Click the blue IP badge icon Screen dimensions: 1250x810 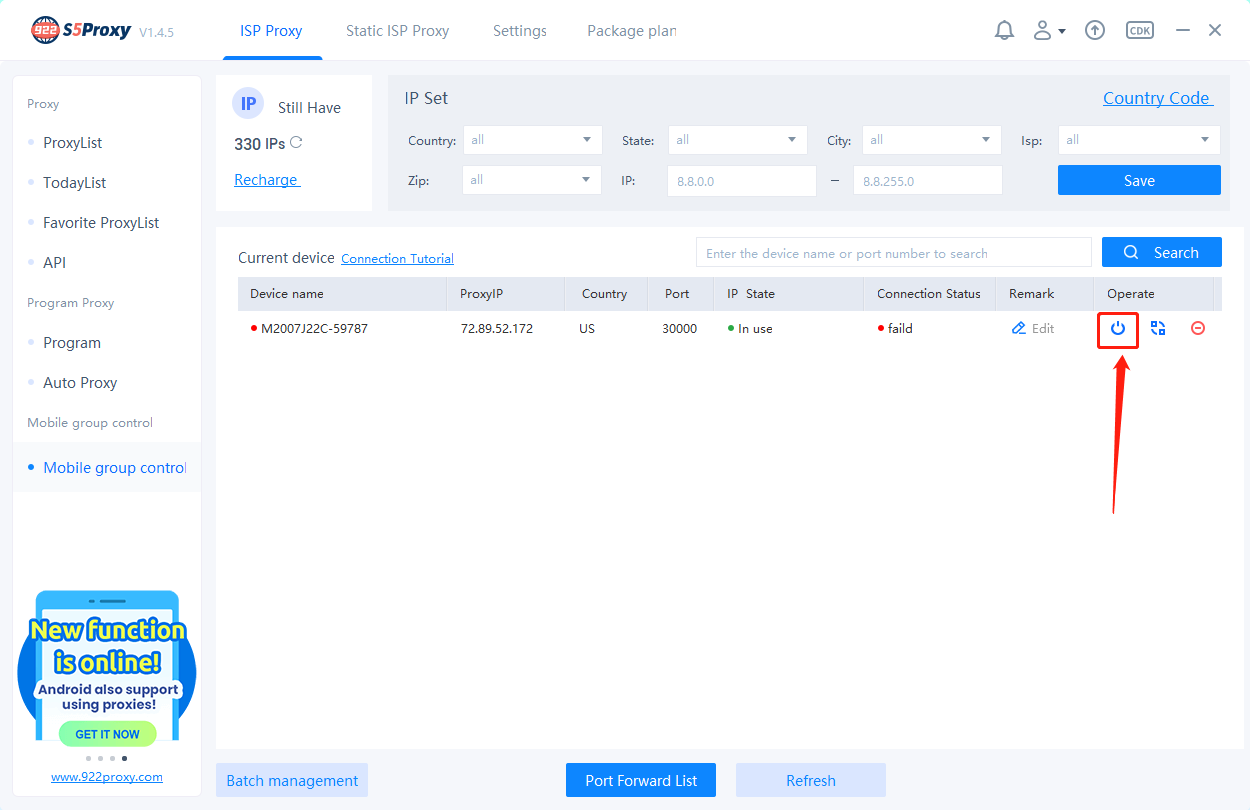248,104
